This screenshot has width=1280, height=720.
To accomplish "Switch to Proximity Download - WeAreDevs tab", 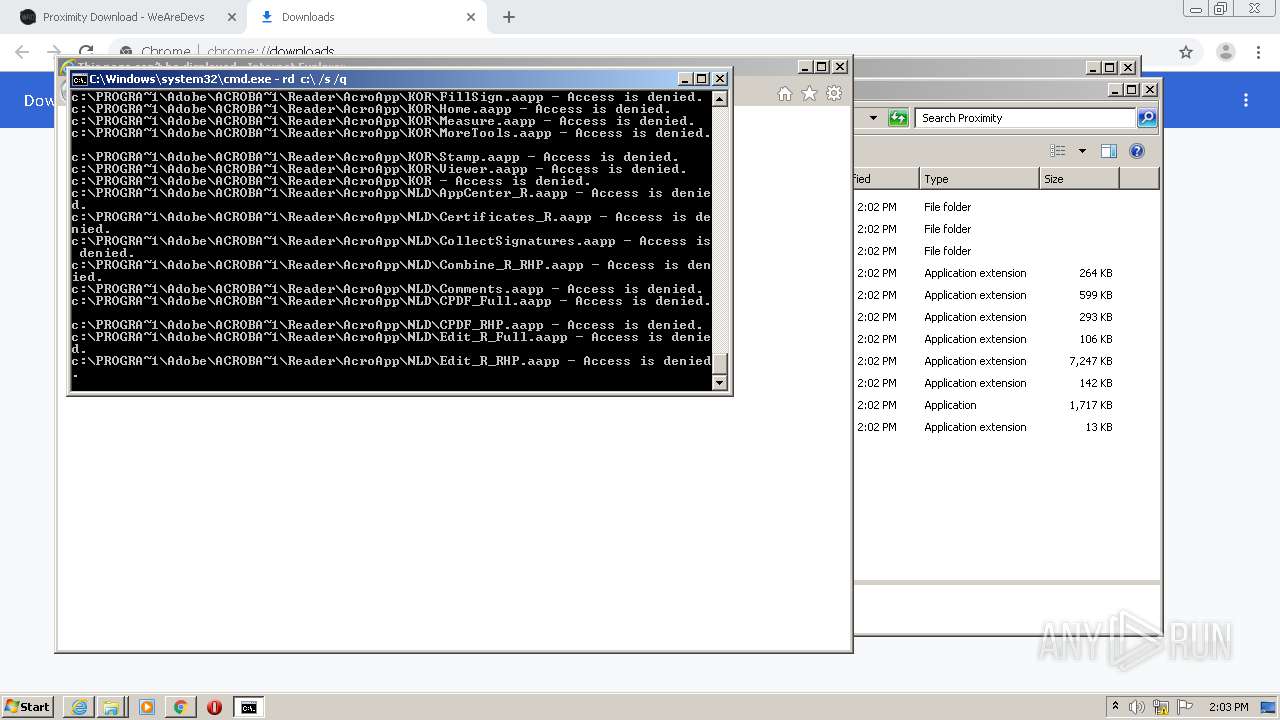I will 123,17.
